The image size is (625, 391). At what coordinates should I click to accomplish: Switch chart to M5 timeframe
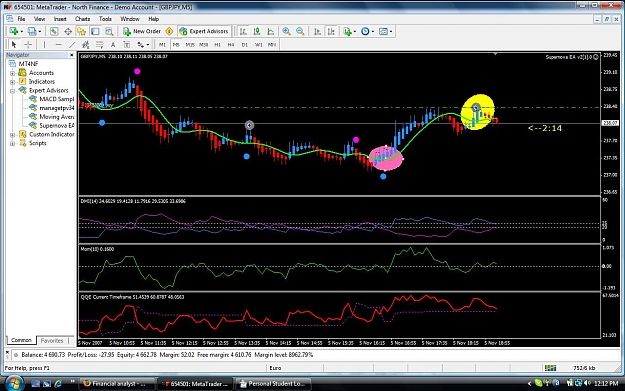[176, 45]
